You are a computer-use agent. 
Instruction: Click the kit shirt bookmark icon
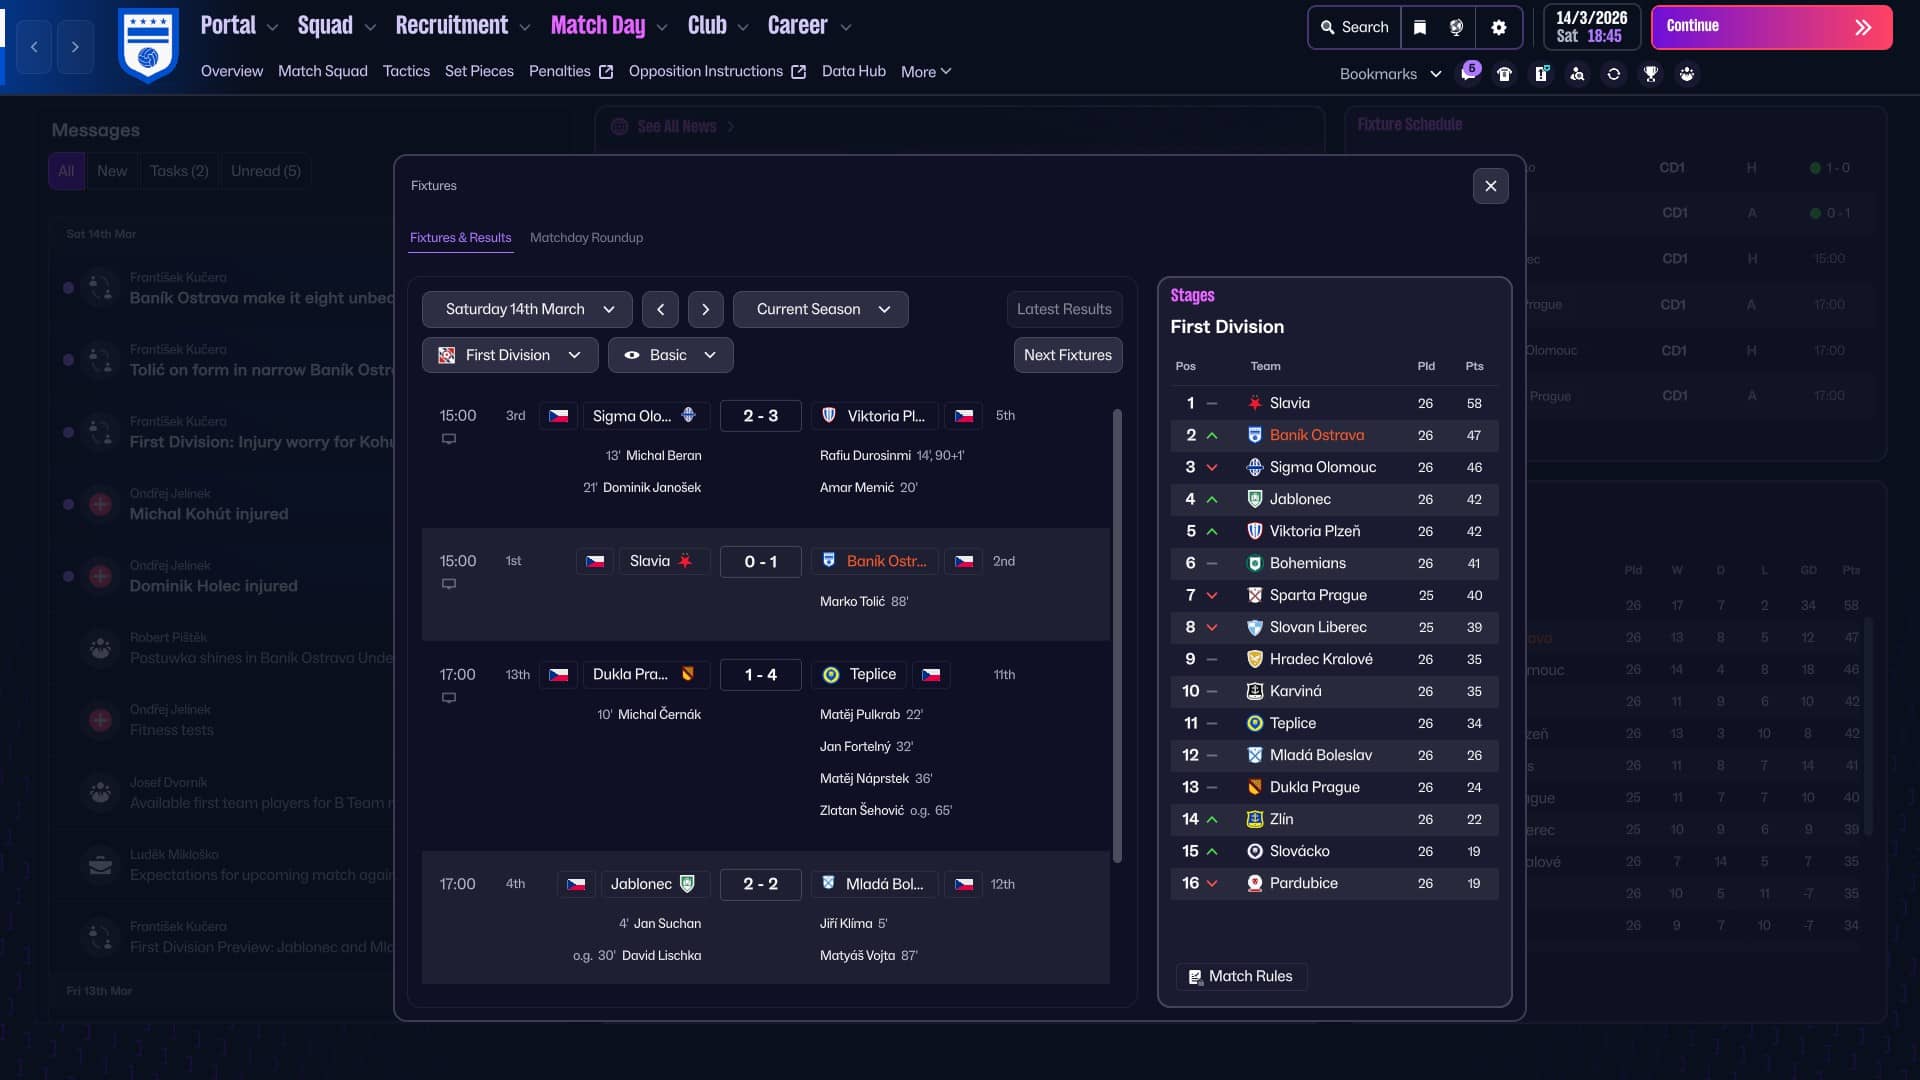click(1504, 74)
